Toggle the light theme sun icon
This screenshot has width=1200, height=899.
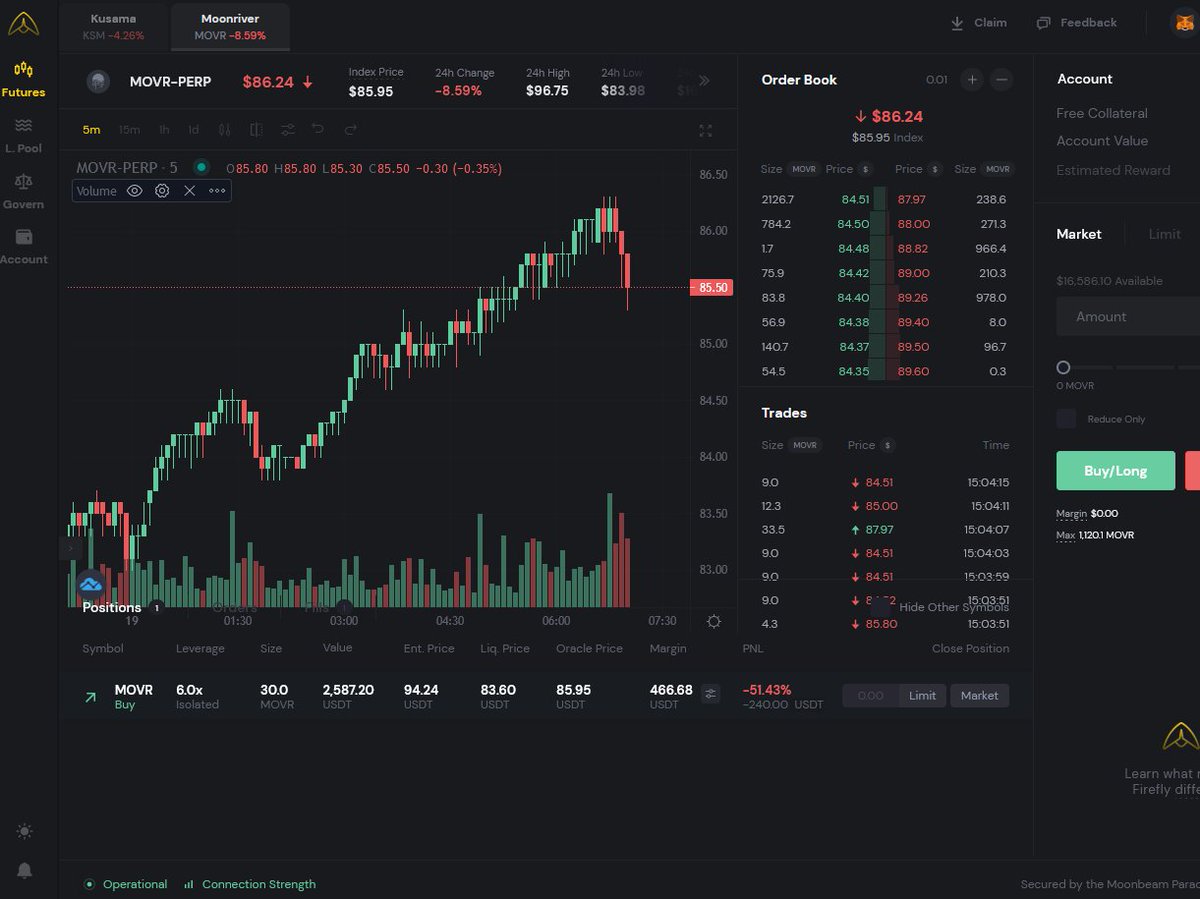(24, 831)
